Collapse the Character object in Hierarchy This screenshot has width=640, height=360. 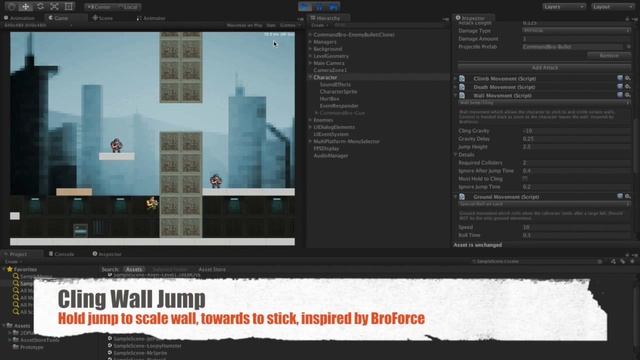click(x=310, y=77)
